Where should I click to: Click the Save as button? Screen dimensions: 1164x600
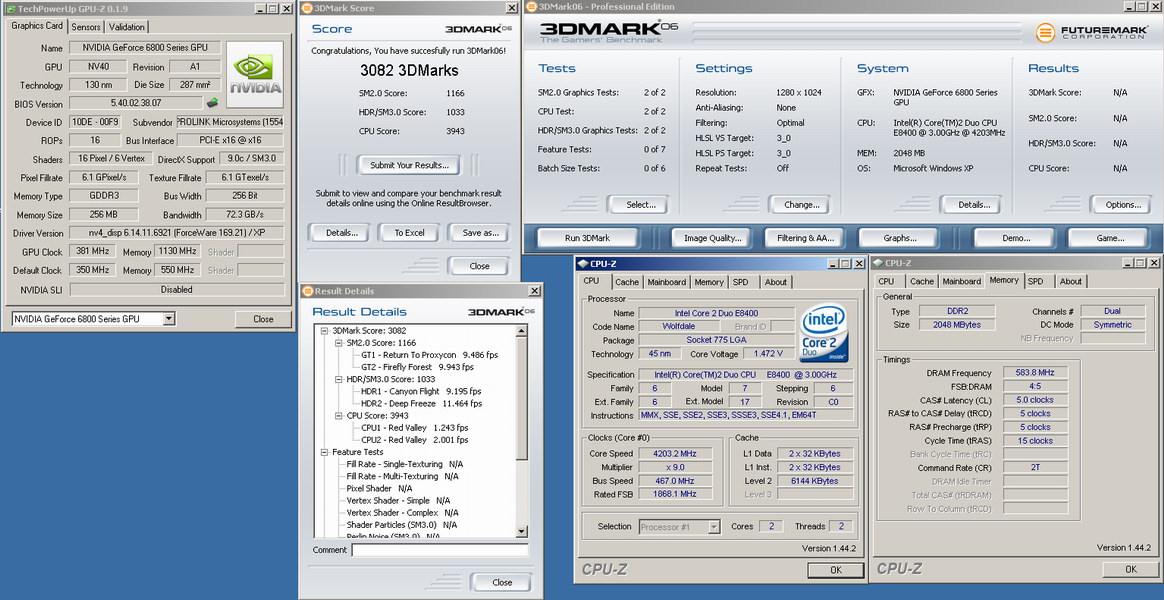pyautogui.click(x=480, y=232)
